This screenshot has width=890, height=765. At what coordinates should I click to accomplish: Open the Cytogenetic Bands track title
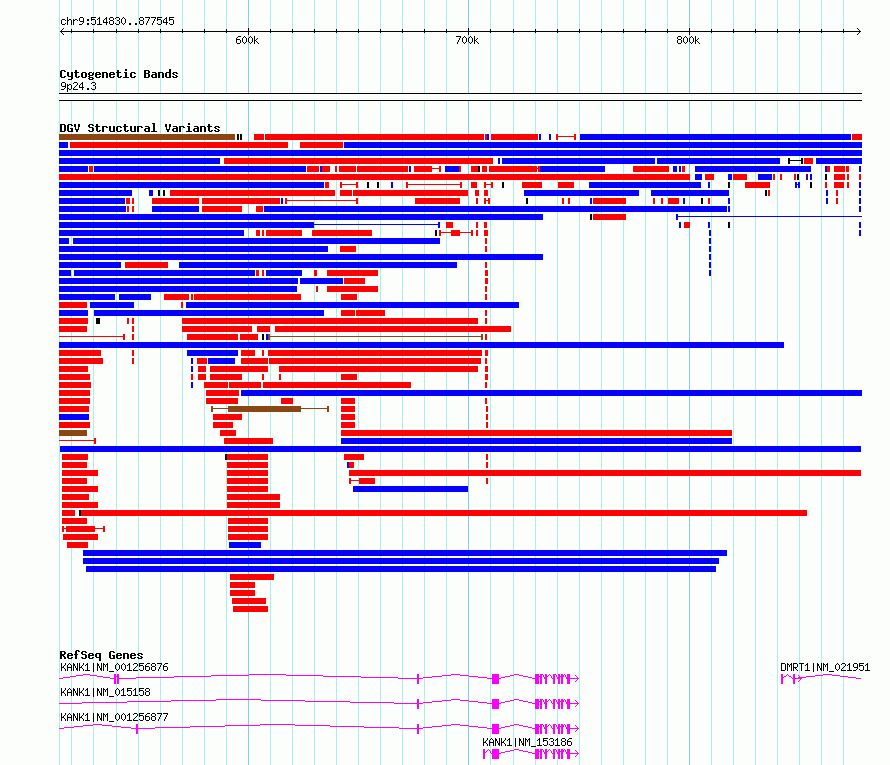(x=119, y=74)
